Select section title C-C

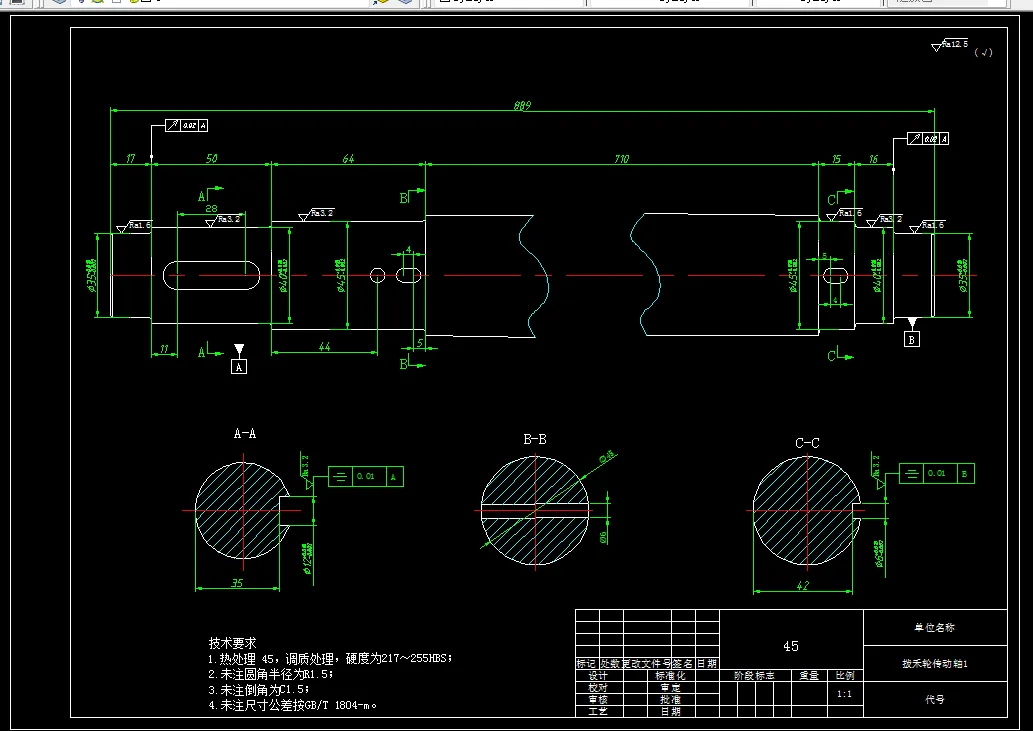[x=807, y=443]
